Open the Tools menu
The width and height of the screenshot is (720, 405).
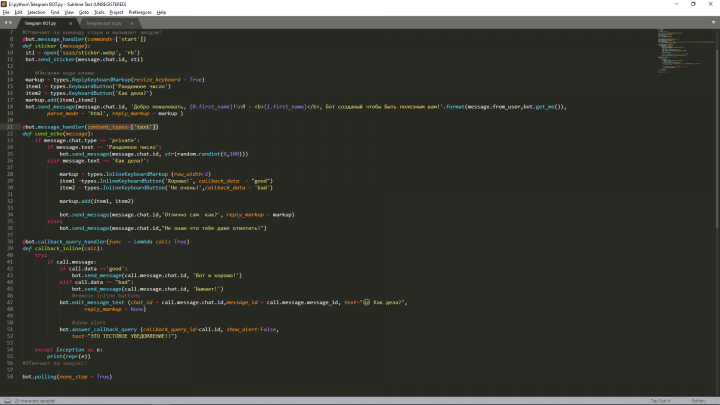[99, 12]
